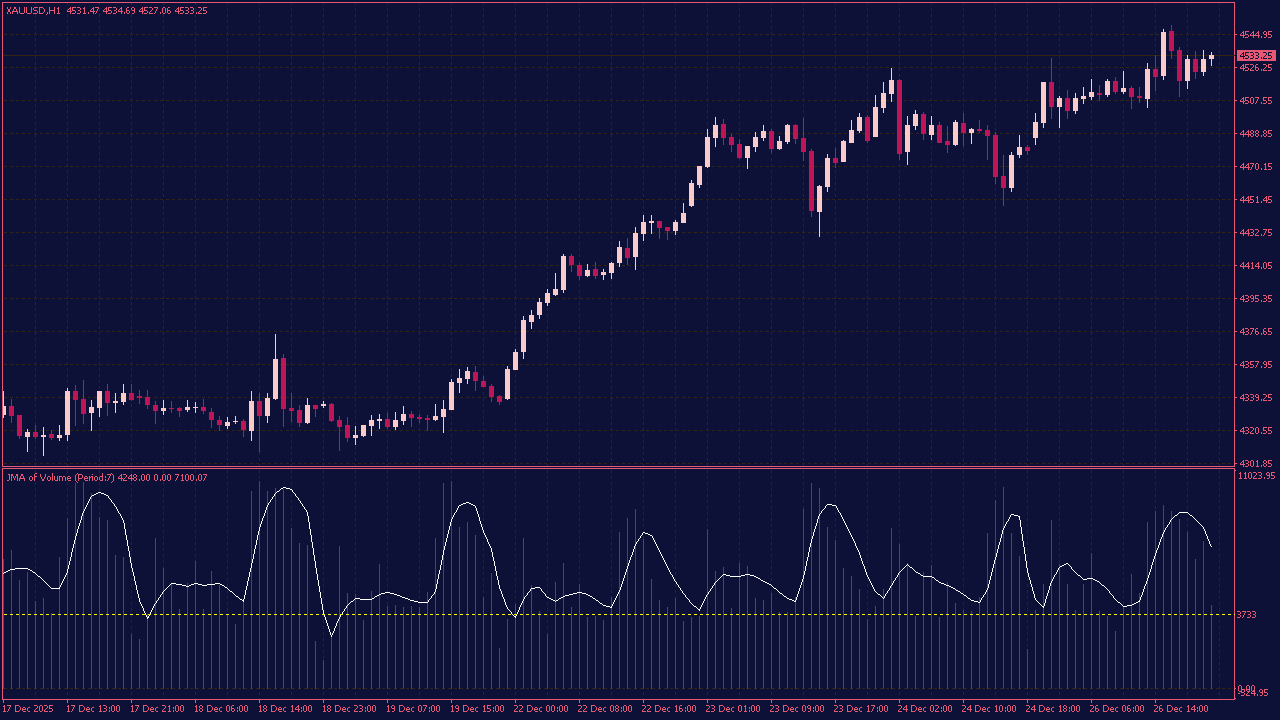The height and width of the screenshot is (720, 1280).
Task: Select the 7100.07 value in indicator header
Action: coord(190,477)
